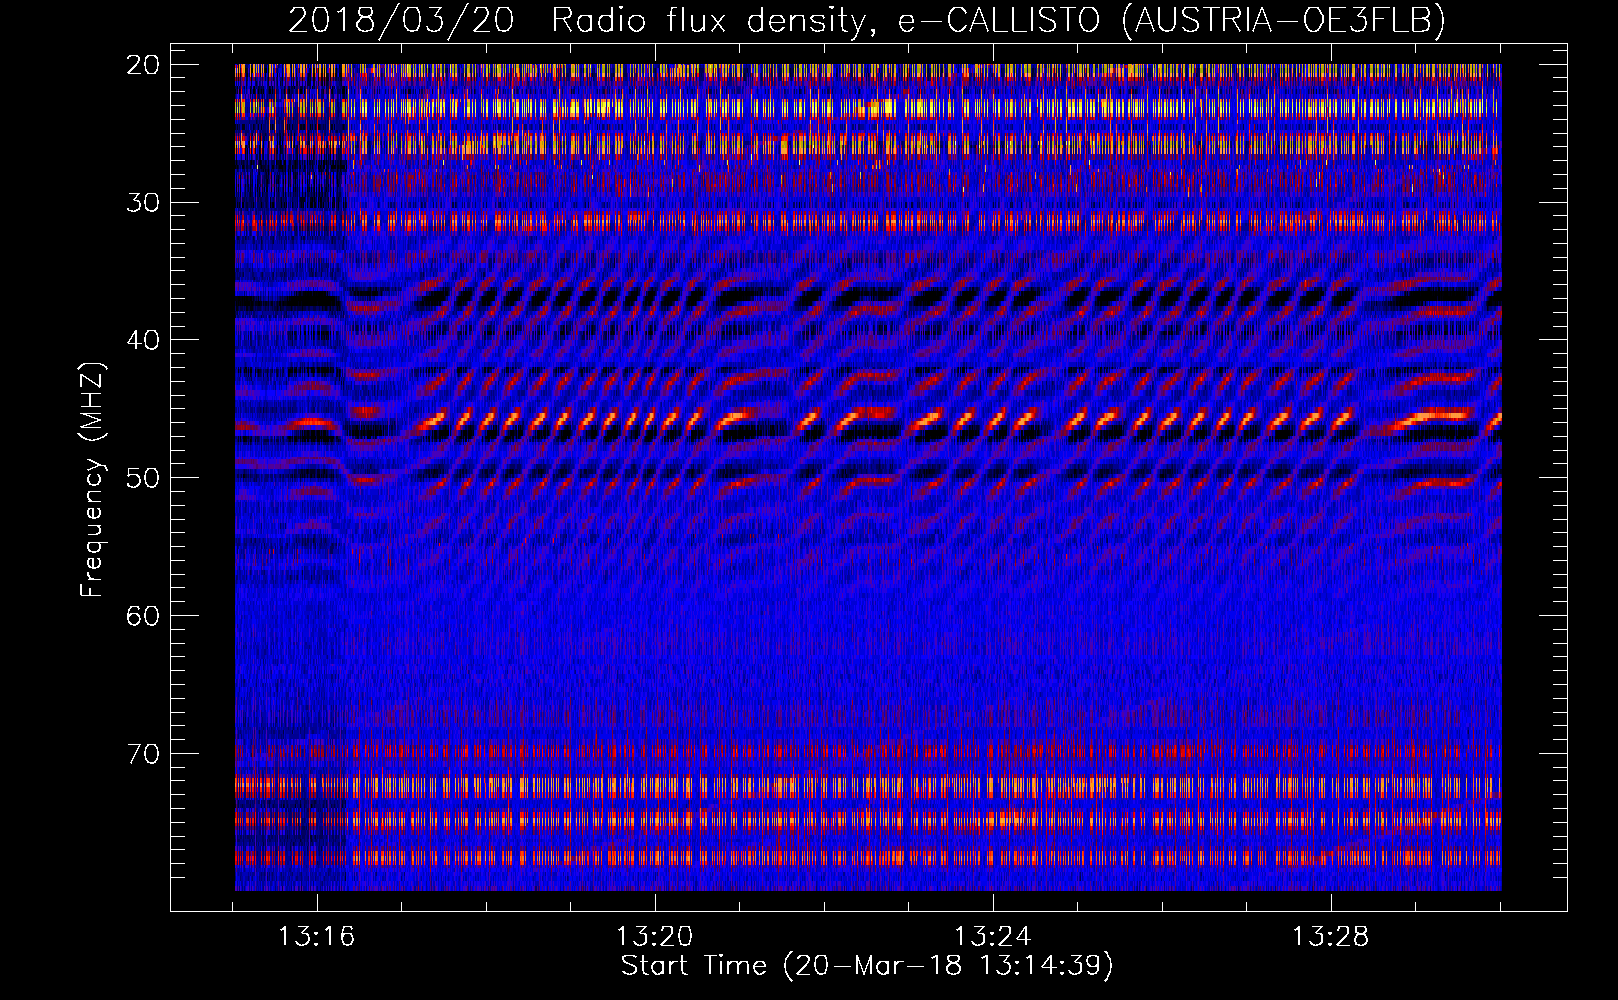Click the 50 MHz frequency tick label

(x=144, y=478)
